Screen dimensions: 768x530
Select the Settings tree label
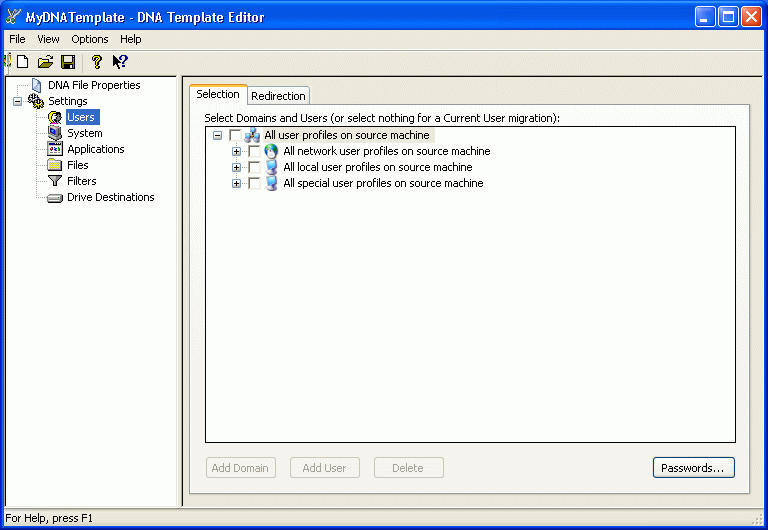tap(68, 101)
